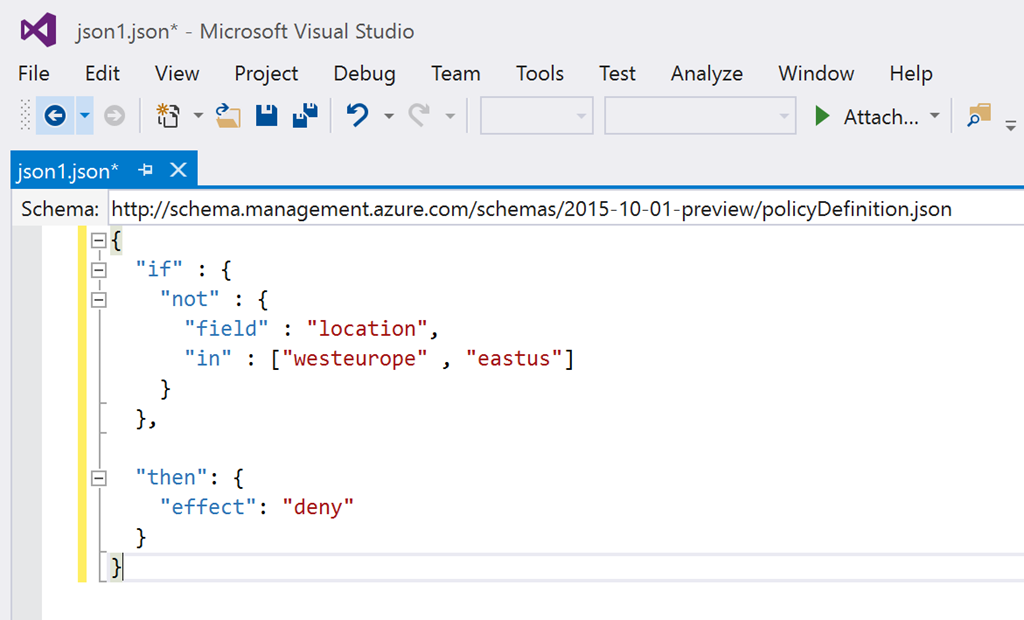Viewport: 1024px width, 620px height.
Task: Select the json1.json document tab
Action: click(68, 170)
